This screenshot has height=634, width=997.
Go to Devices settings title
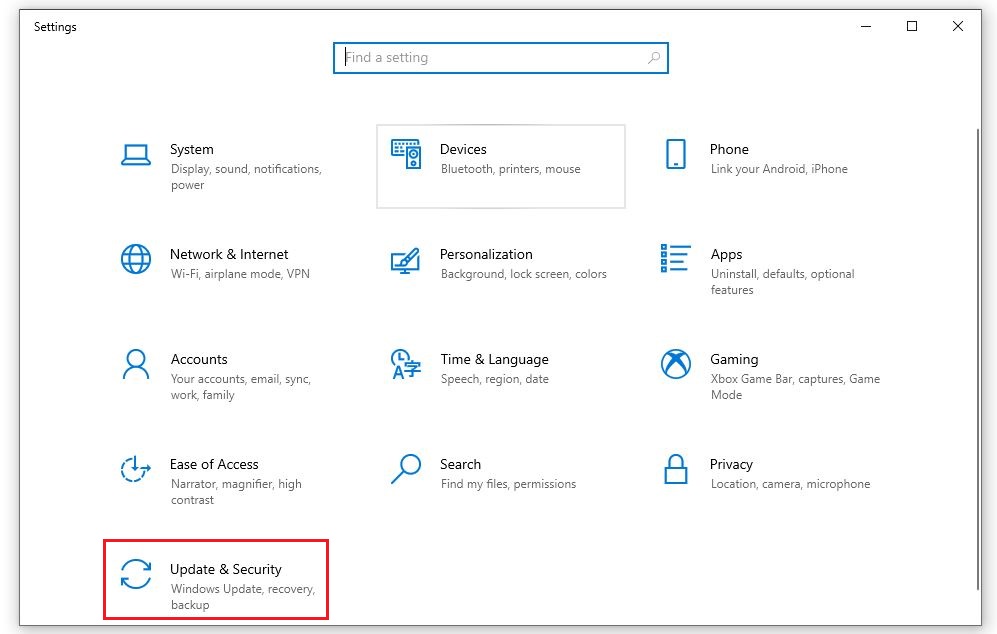click(x=463, y=149)
